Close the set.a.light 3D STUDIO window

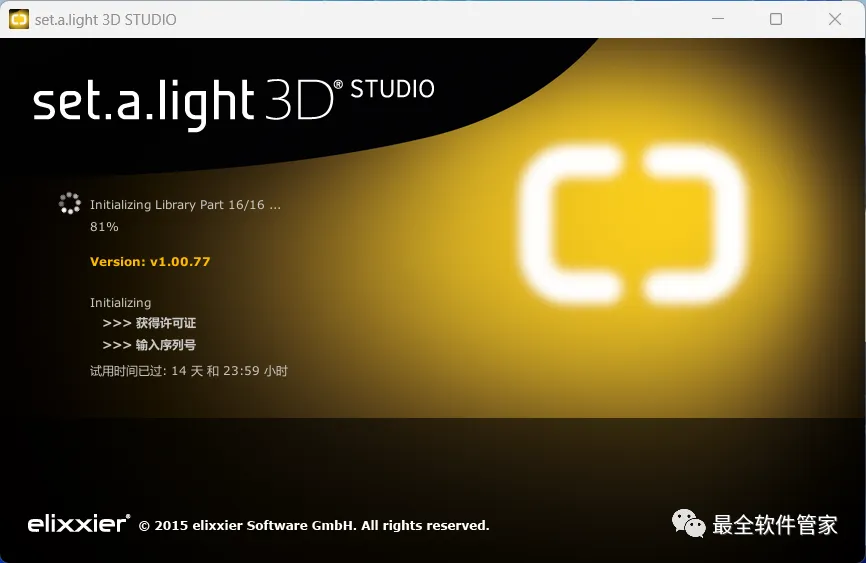835,19
